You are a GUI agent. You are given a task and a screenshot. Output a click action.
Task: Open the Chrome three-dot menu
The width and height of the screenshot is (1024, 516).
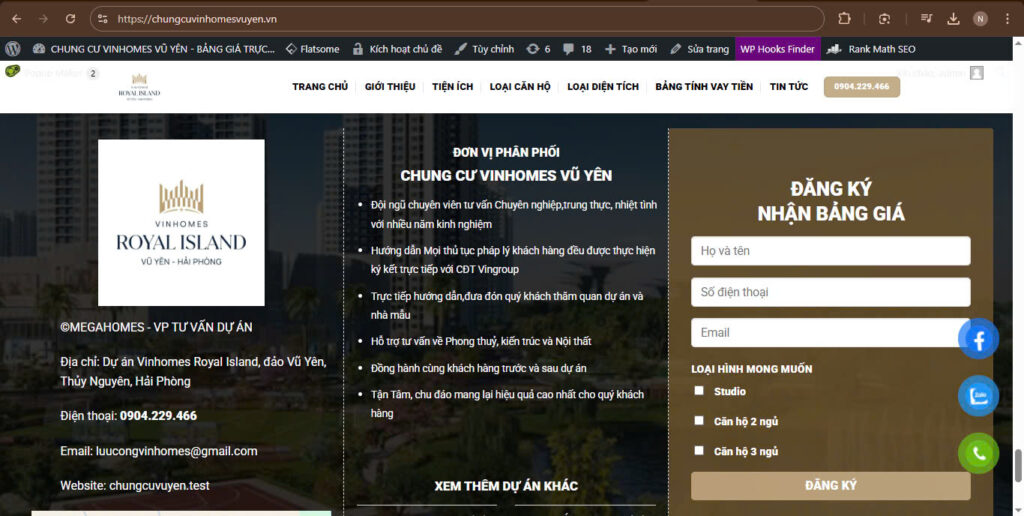pos(1008,19)
